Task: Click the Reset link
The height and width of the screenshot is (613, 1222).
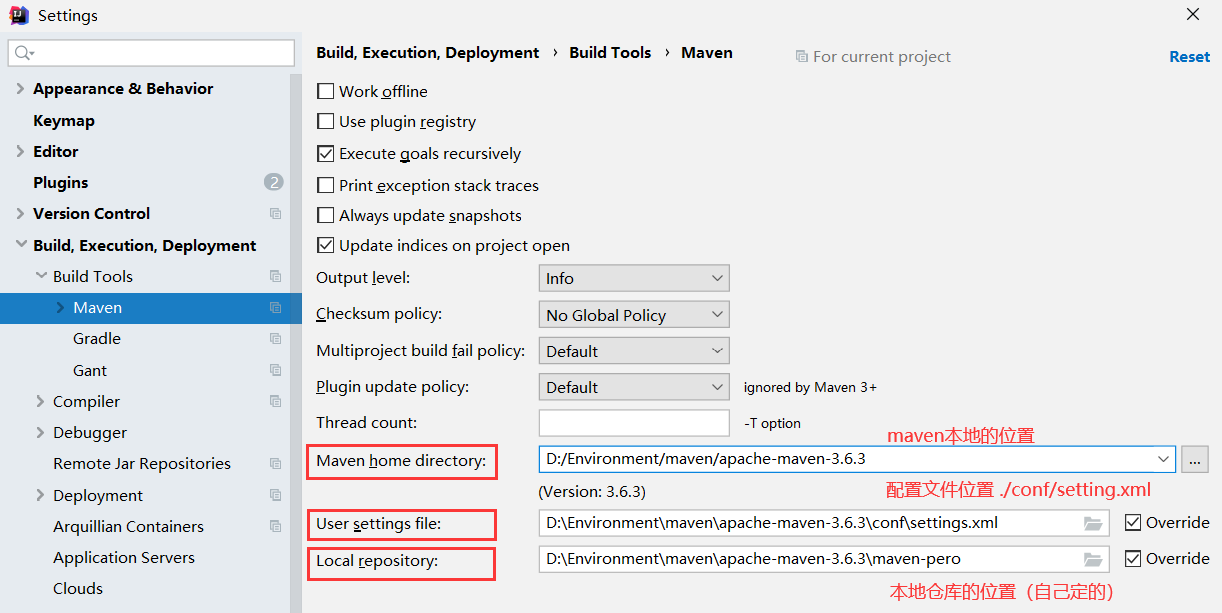Action: coord(1189,57)
